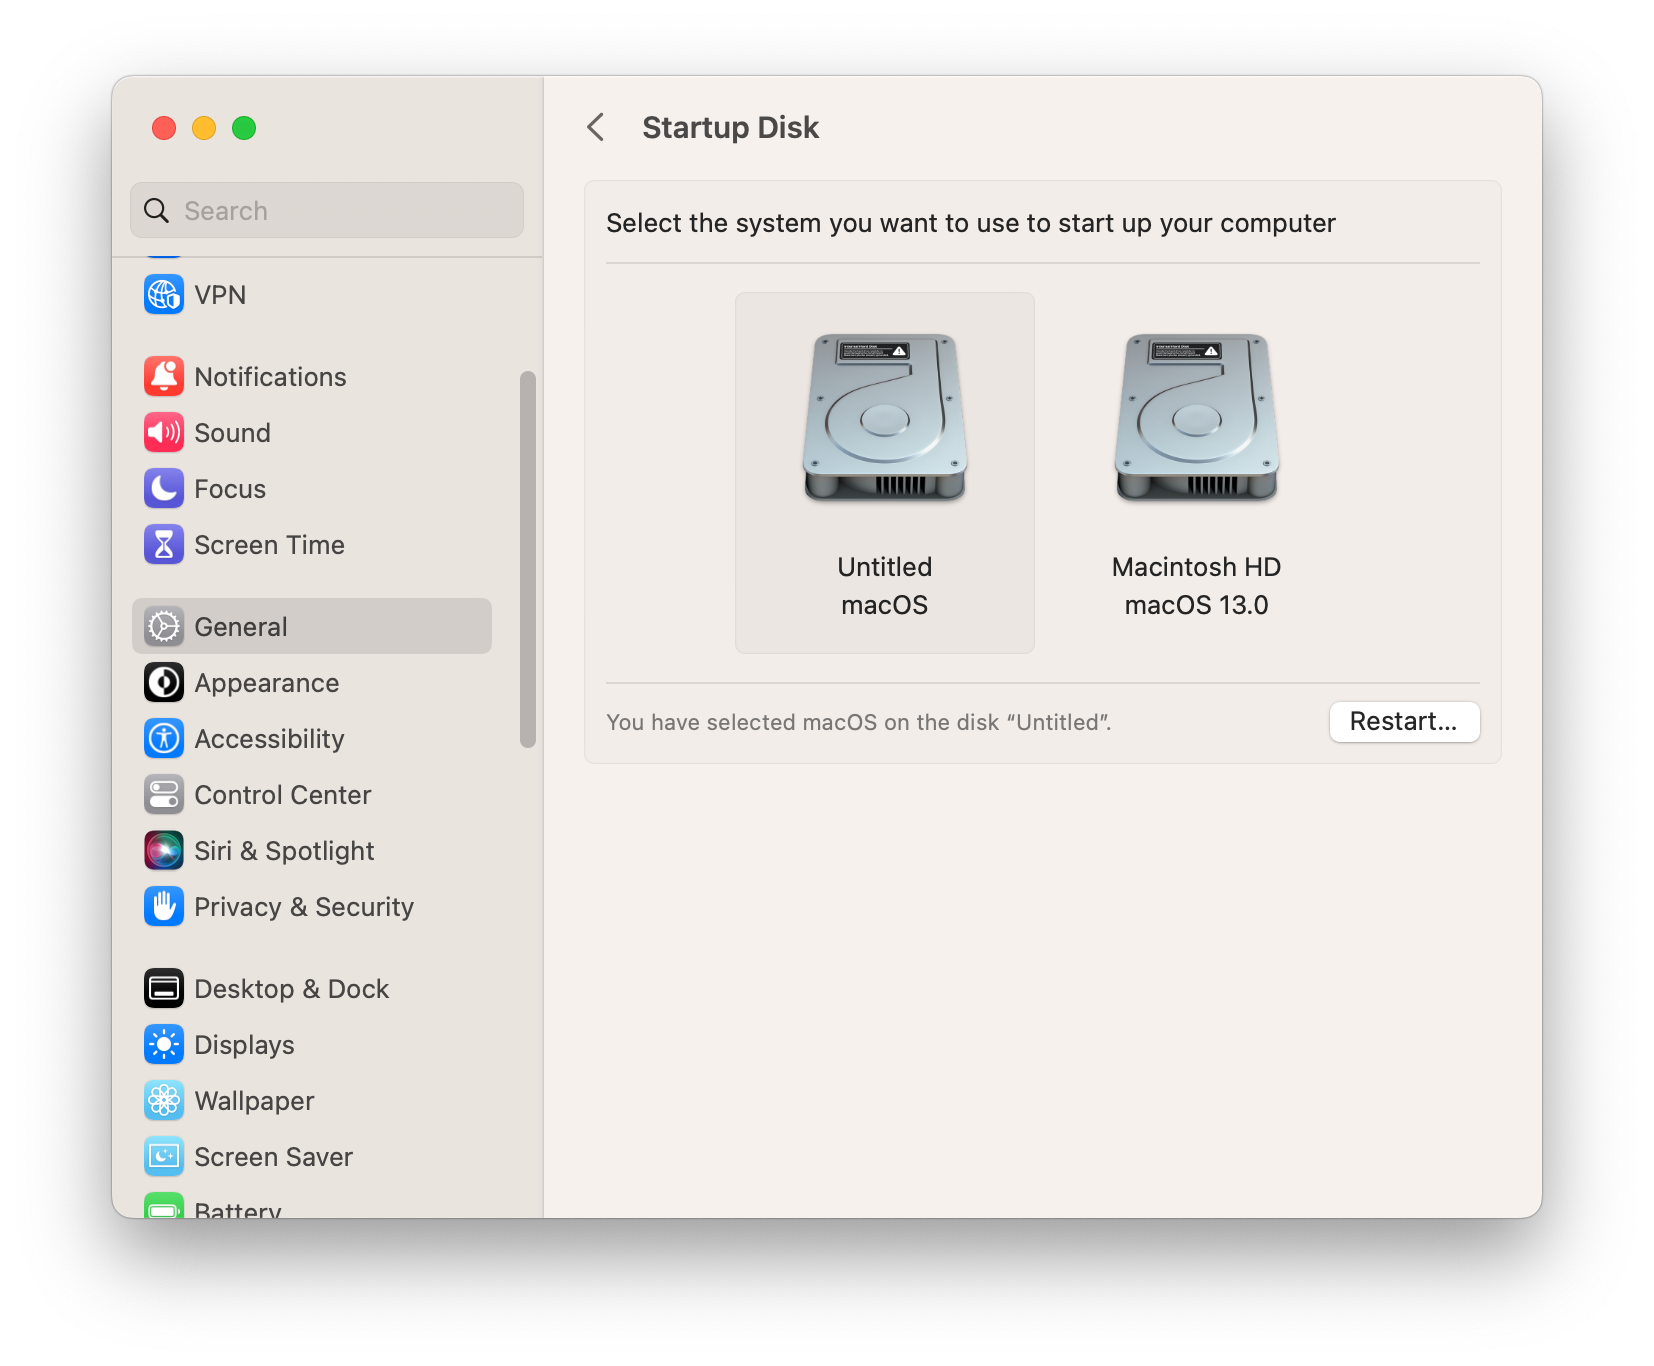Click the Screen Saver label
The image size is (1654, 1366).
[274, 1157]
